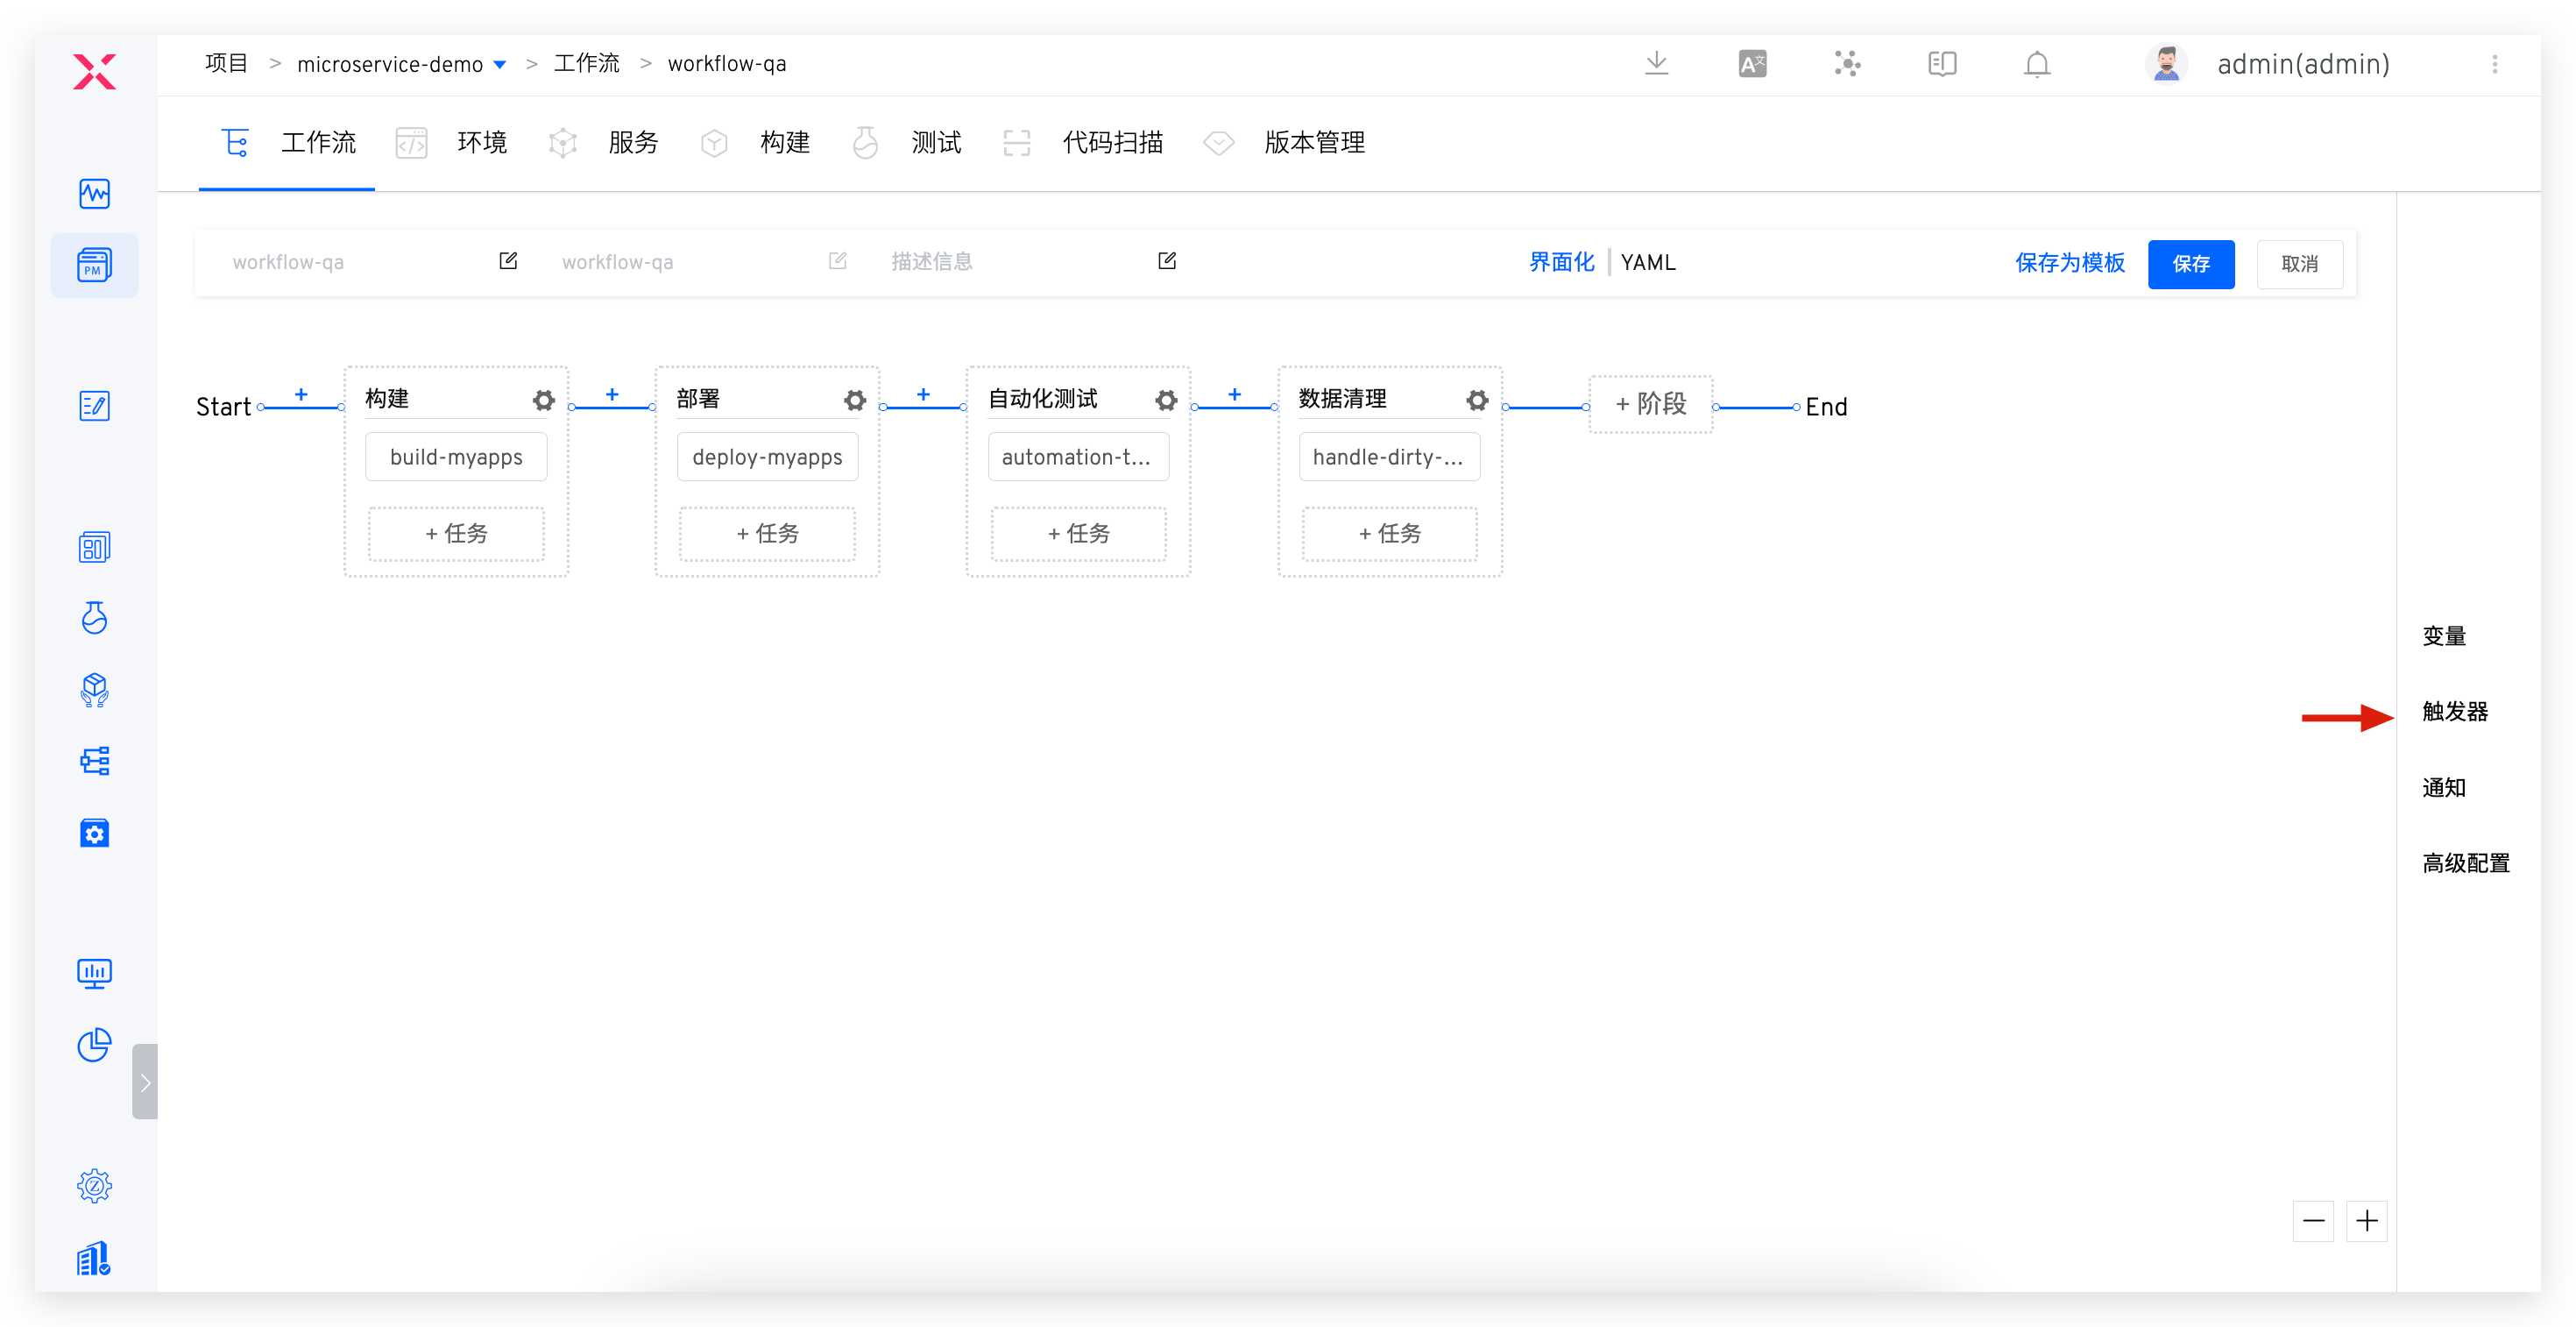Add 任务 in the 部署 stage
This screenshot has width=2576, height=1327.
click(767, 533)
